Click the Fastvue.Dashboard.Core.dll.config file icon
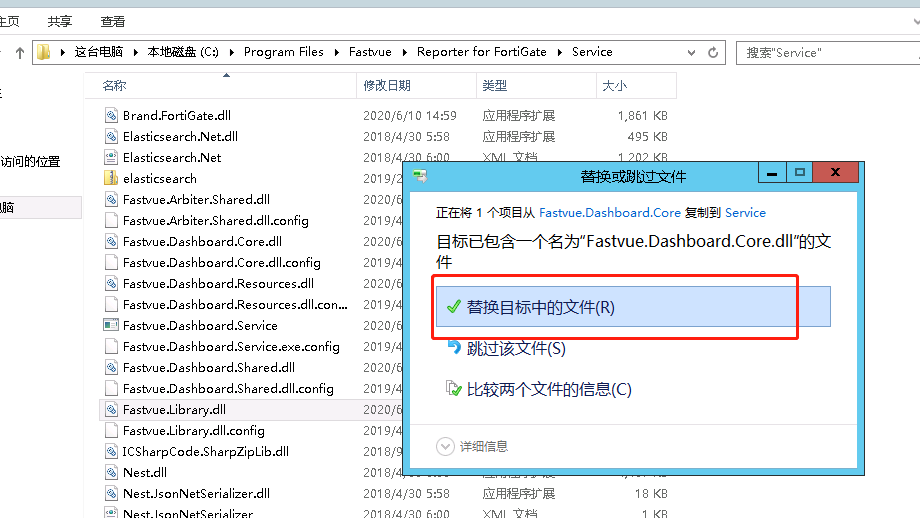Screen dimensions: 920x518 point(111,262)
